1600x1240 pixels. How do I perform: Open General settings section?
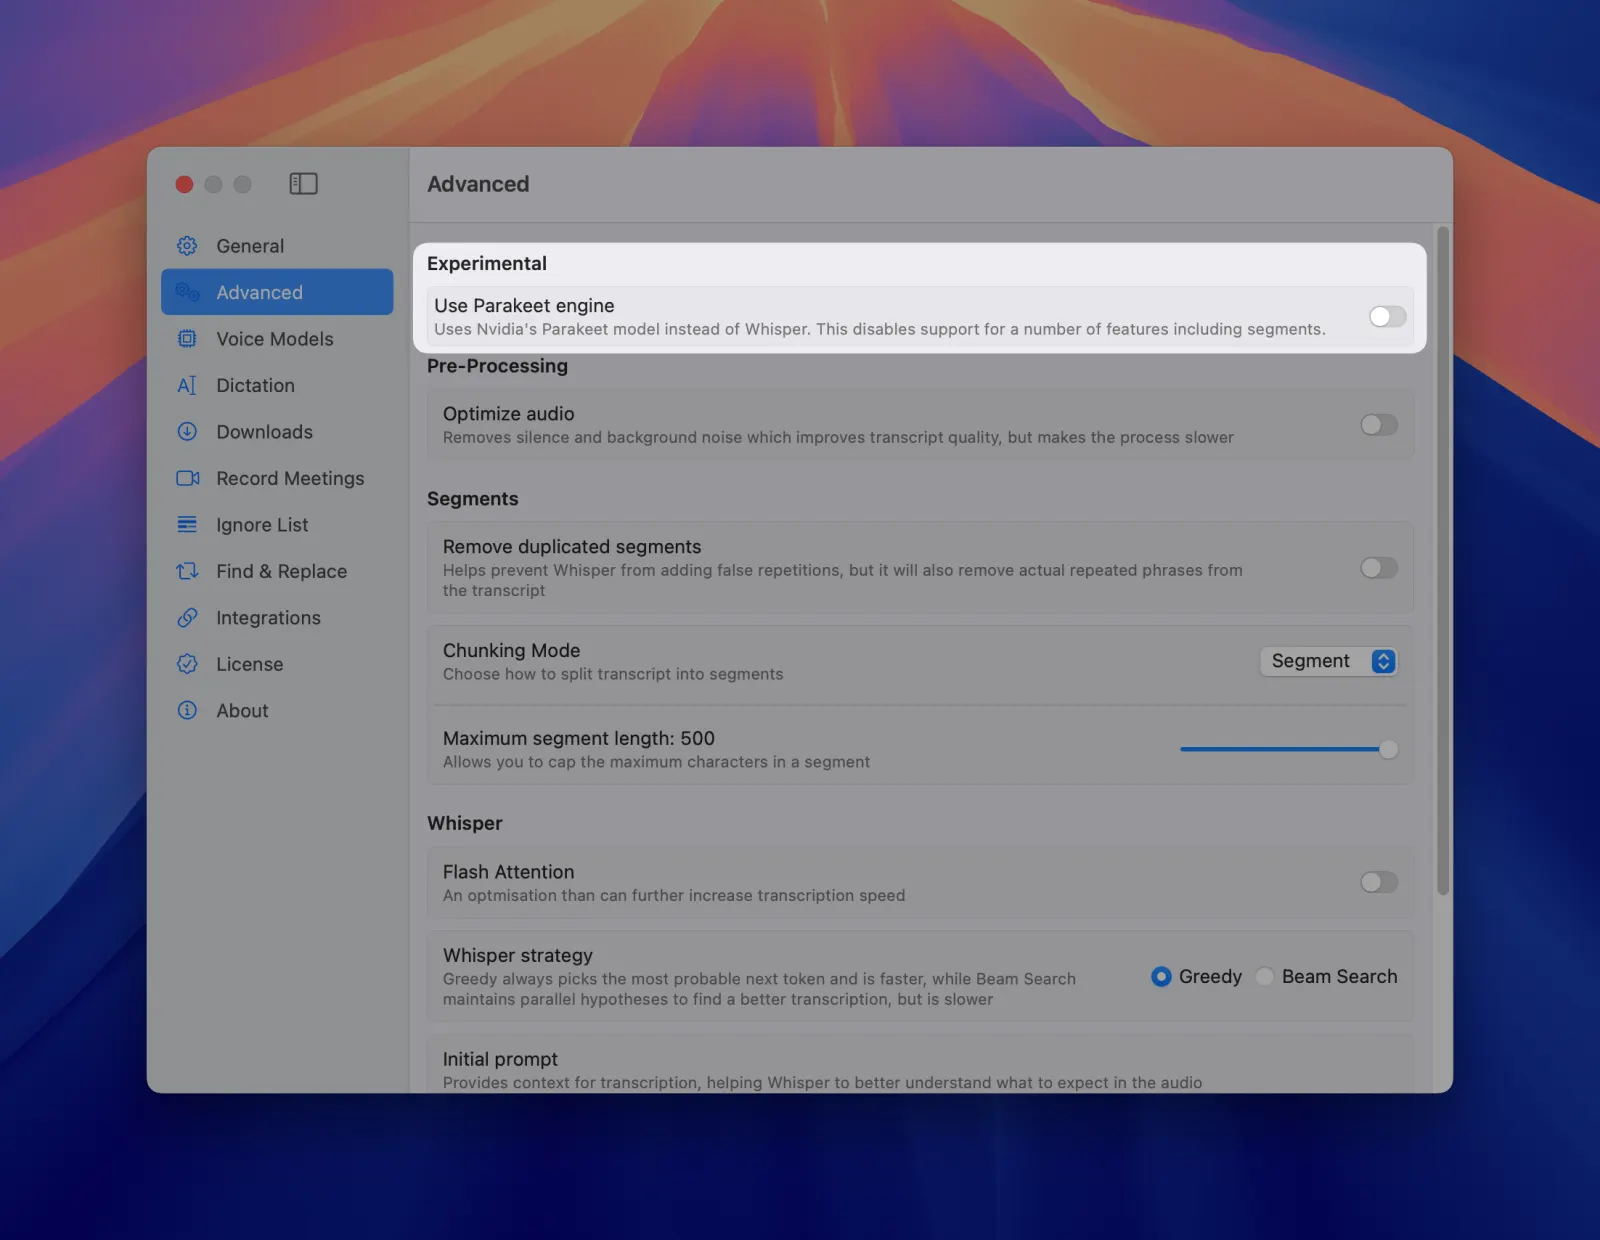277,246
